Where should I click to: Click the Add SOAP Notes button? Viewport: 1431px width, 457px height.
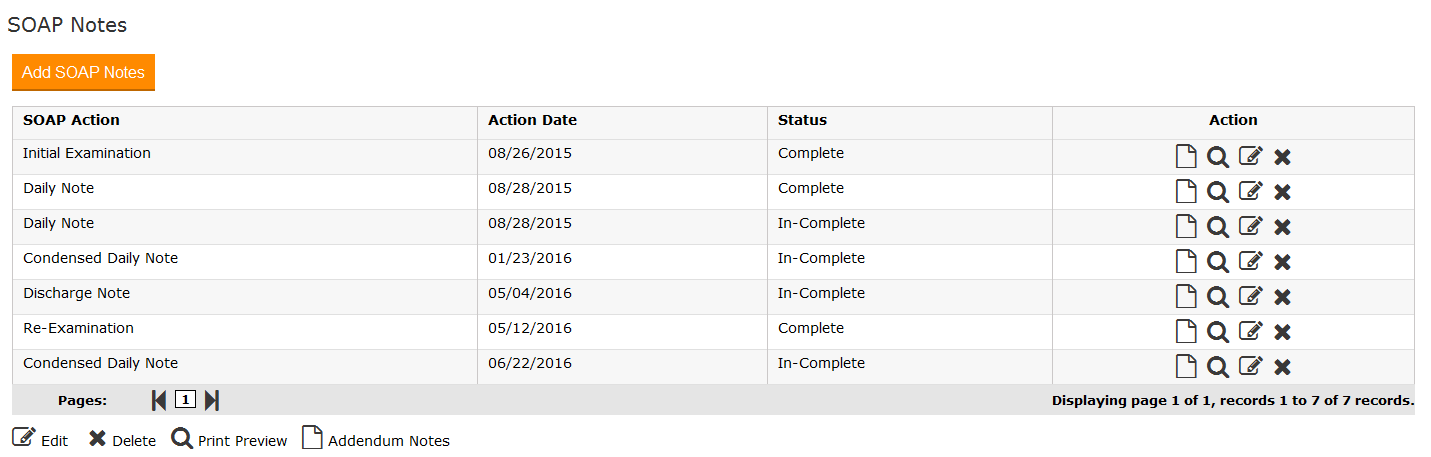83,72
